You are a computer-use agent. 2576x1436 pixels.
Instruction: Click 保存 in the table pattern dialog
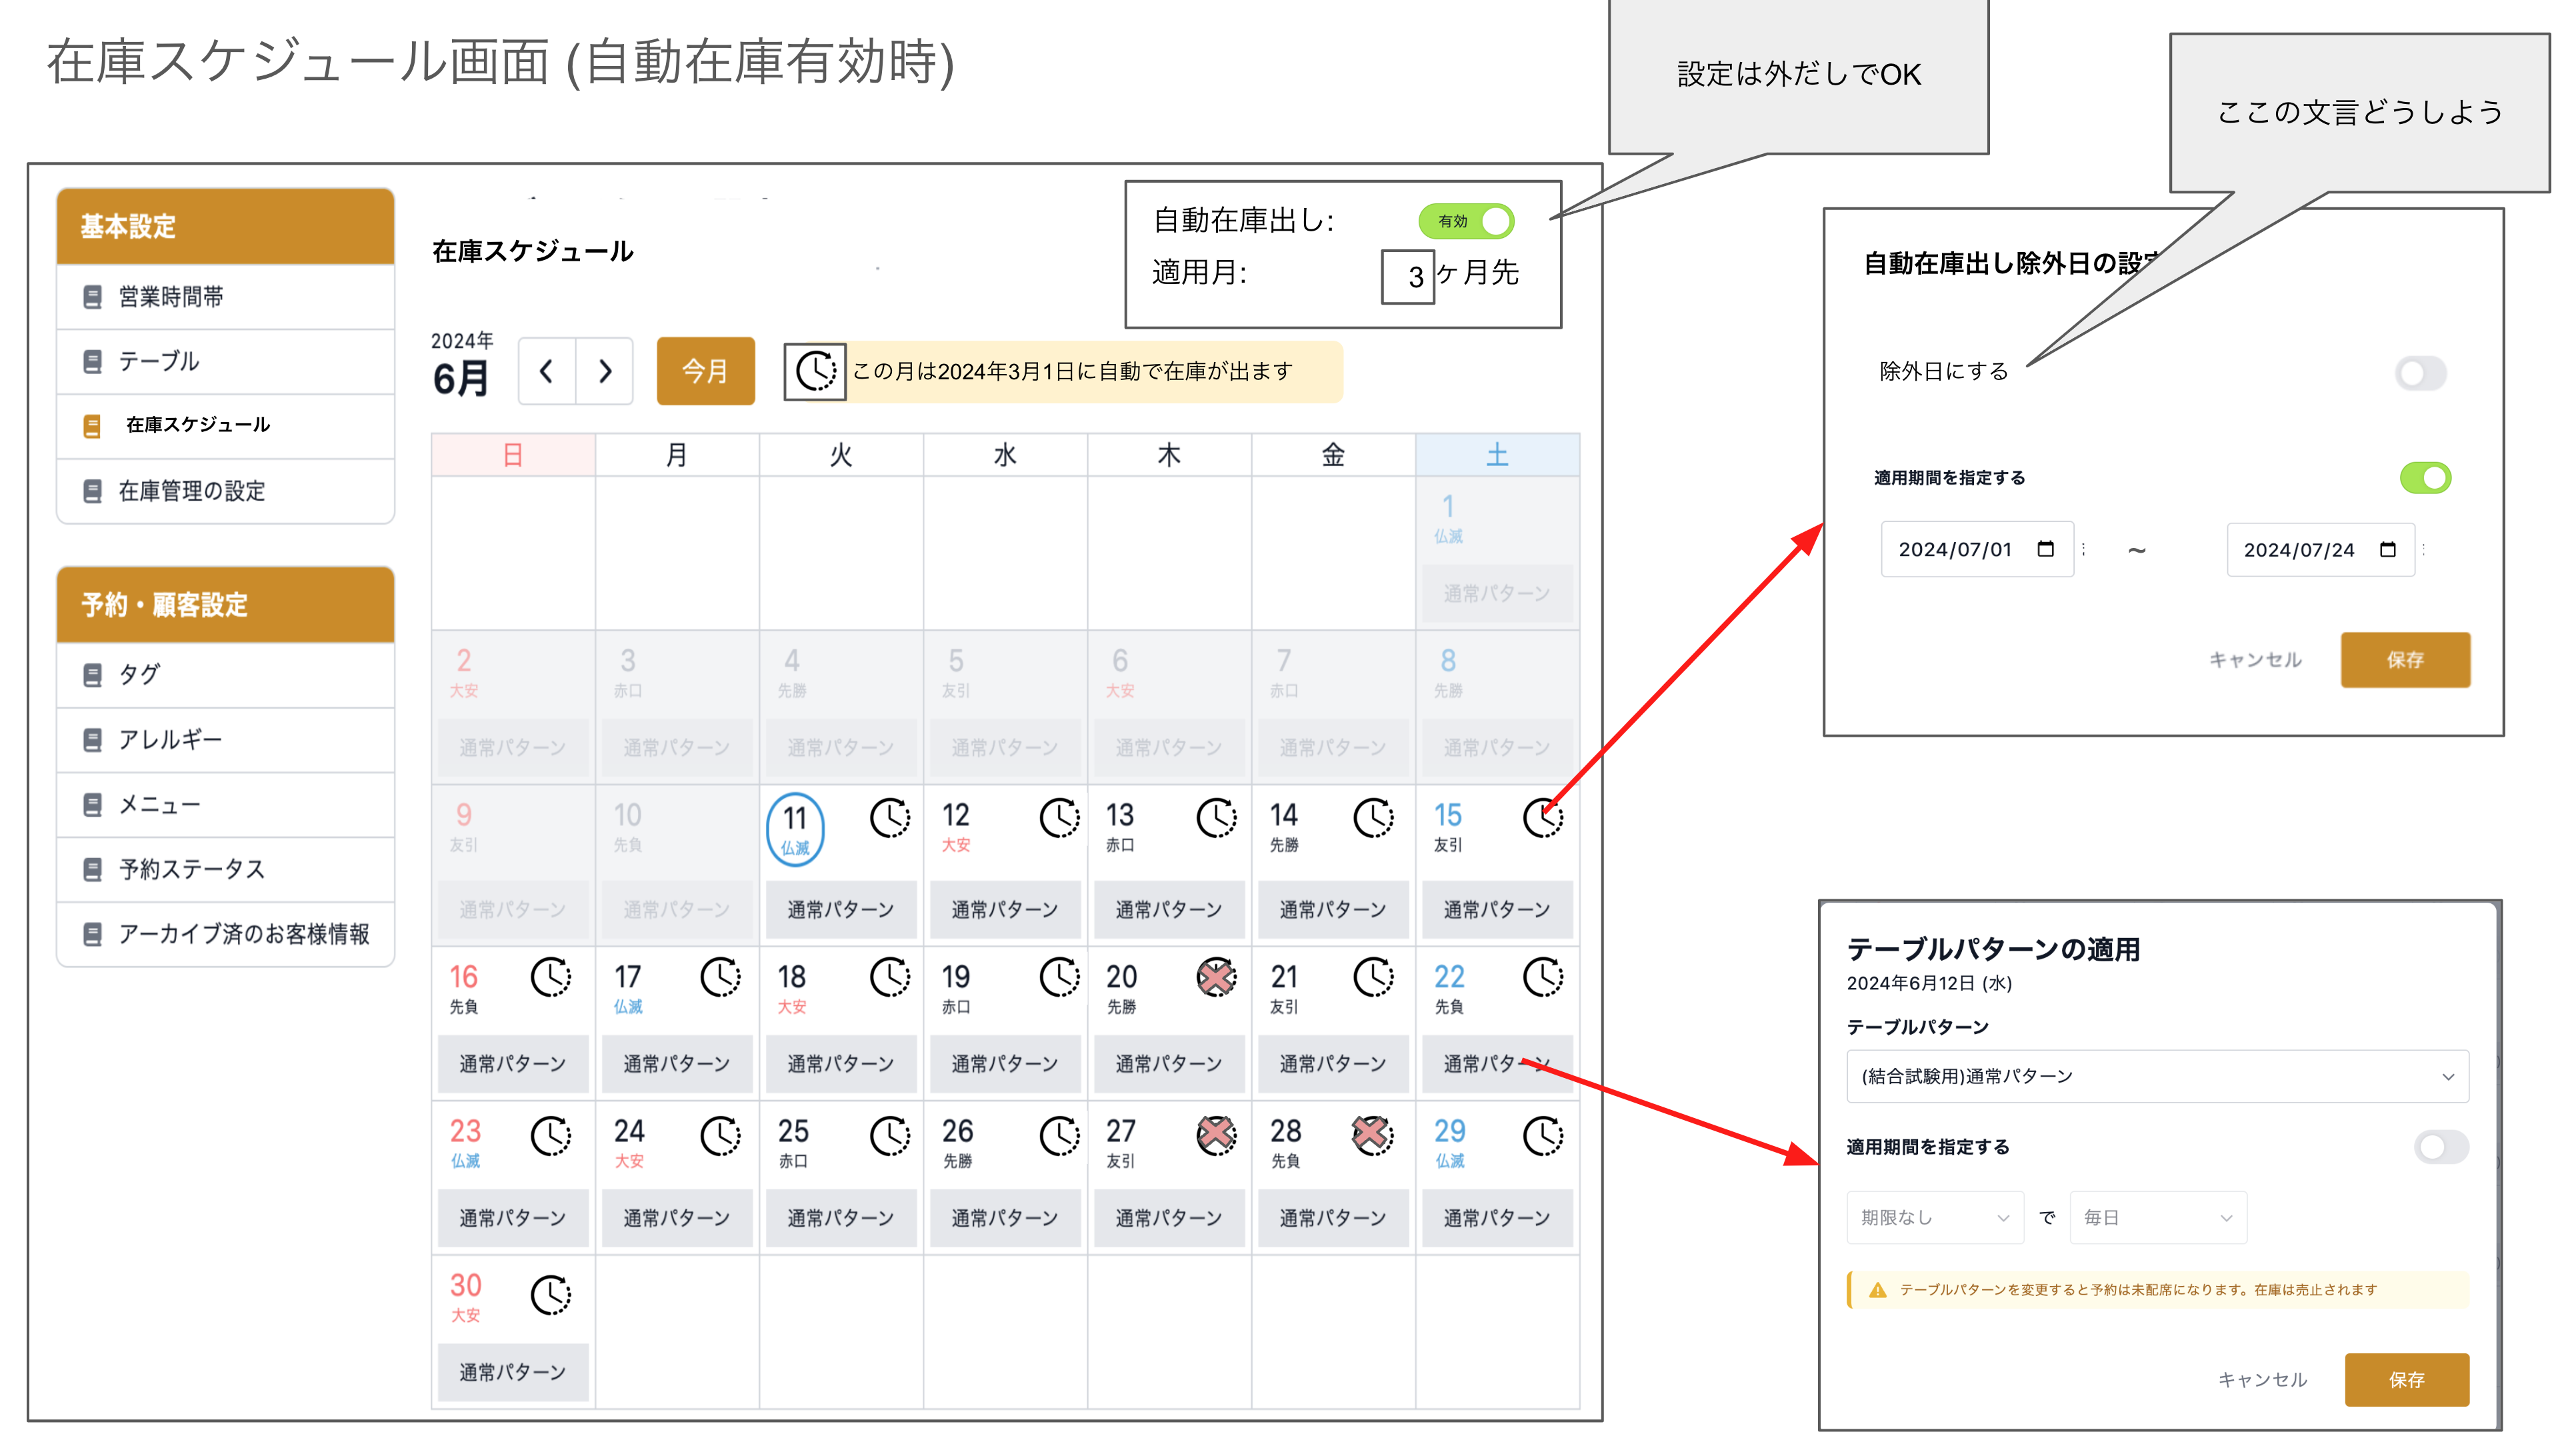[2407, 1379]
